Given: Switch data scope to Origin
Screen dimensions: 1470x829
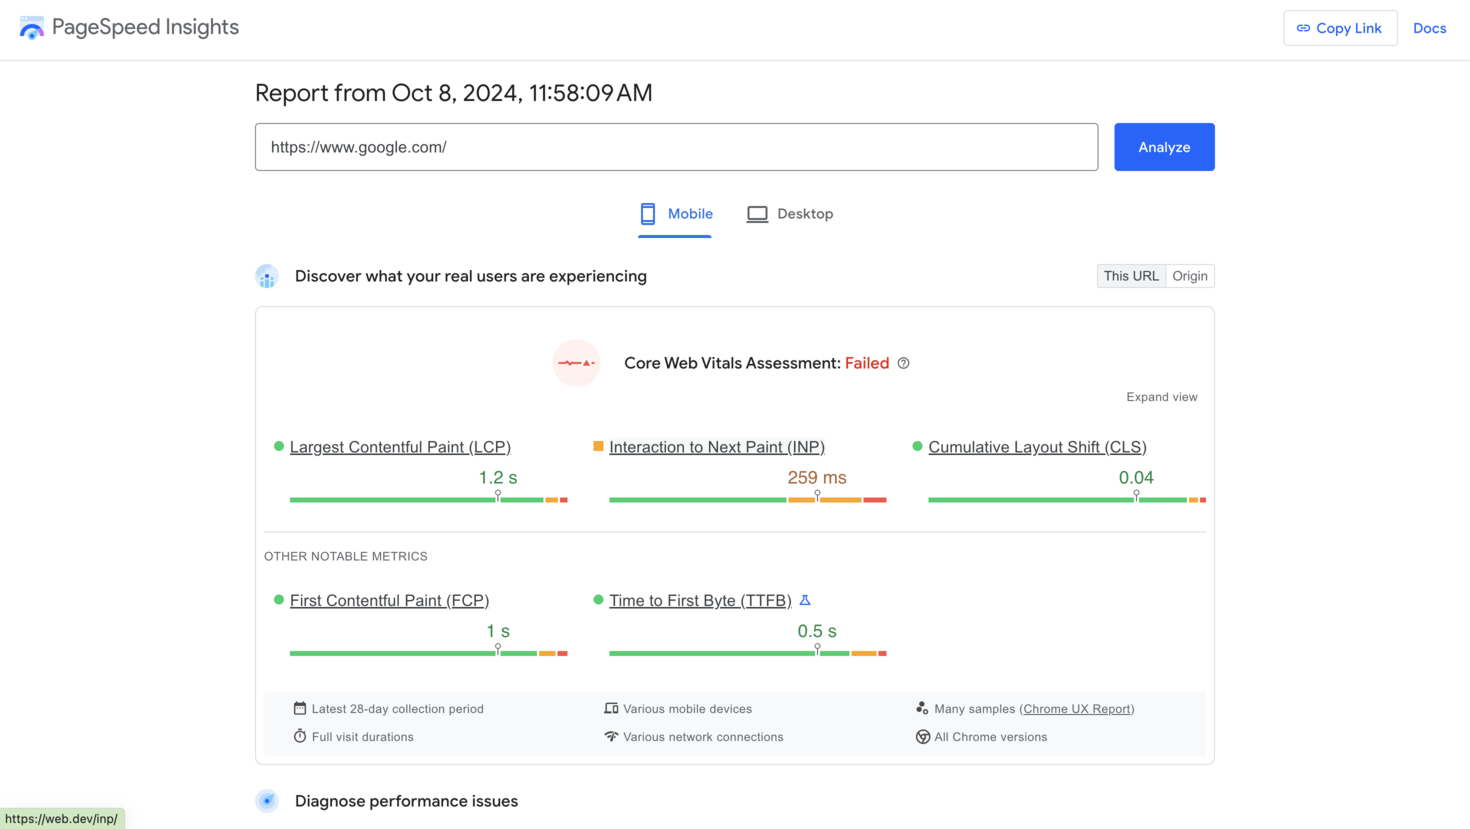Looking at the screenshot, I should [1189, 275].
